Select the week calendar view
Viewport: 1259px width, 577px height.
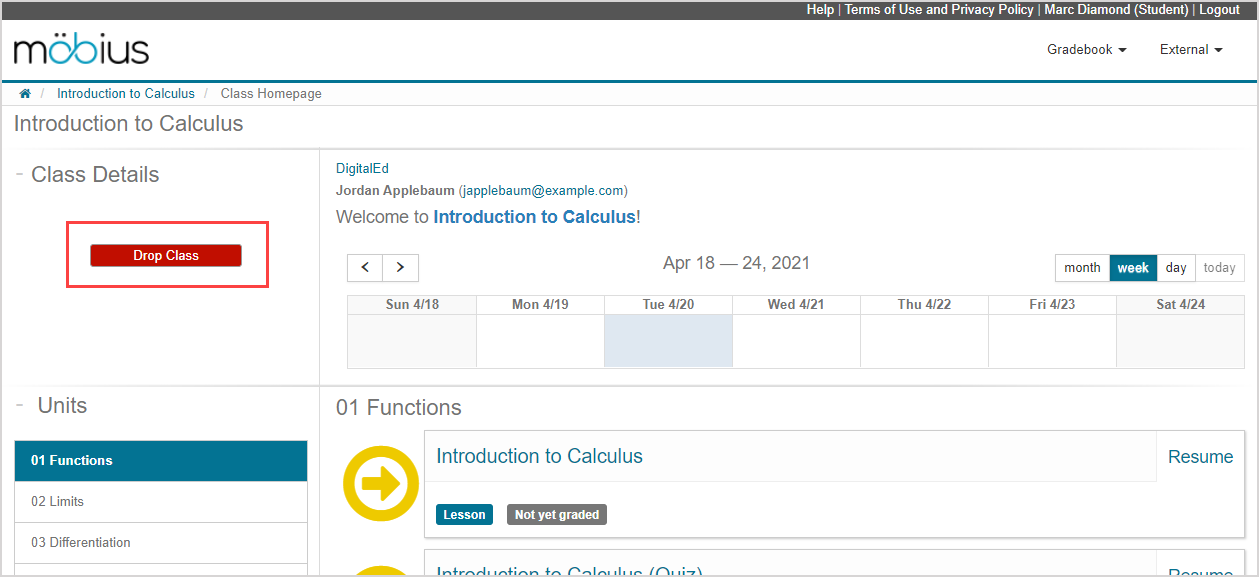pos(1133,268)
